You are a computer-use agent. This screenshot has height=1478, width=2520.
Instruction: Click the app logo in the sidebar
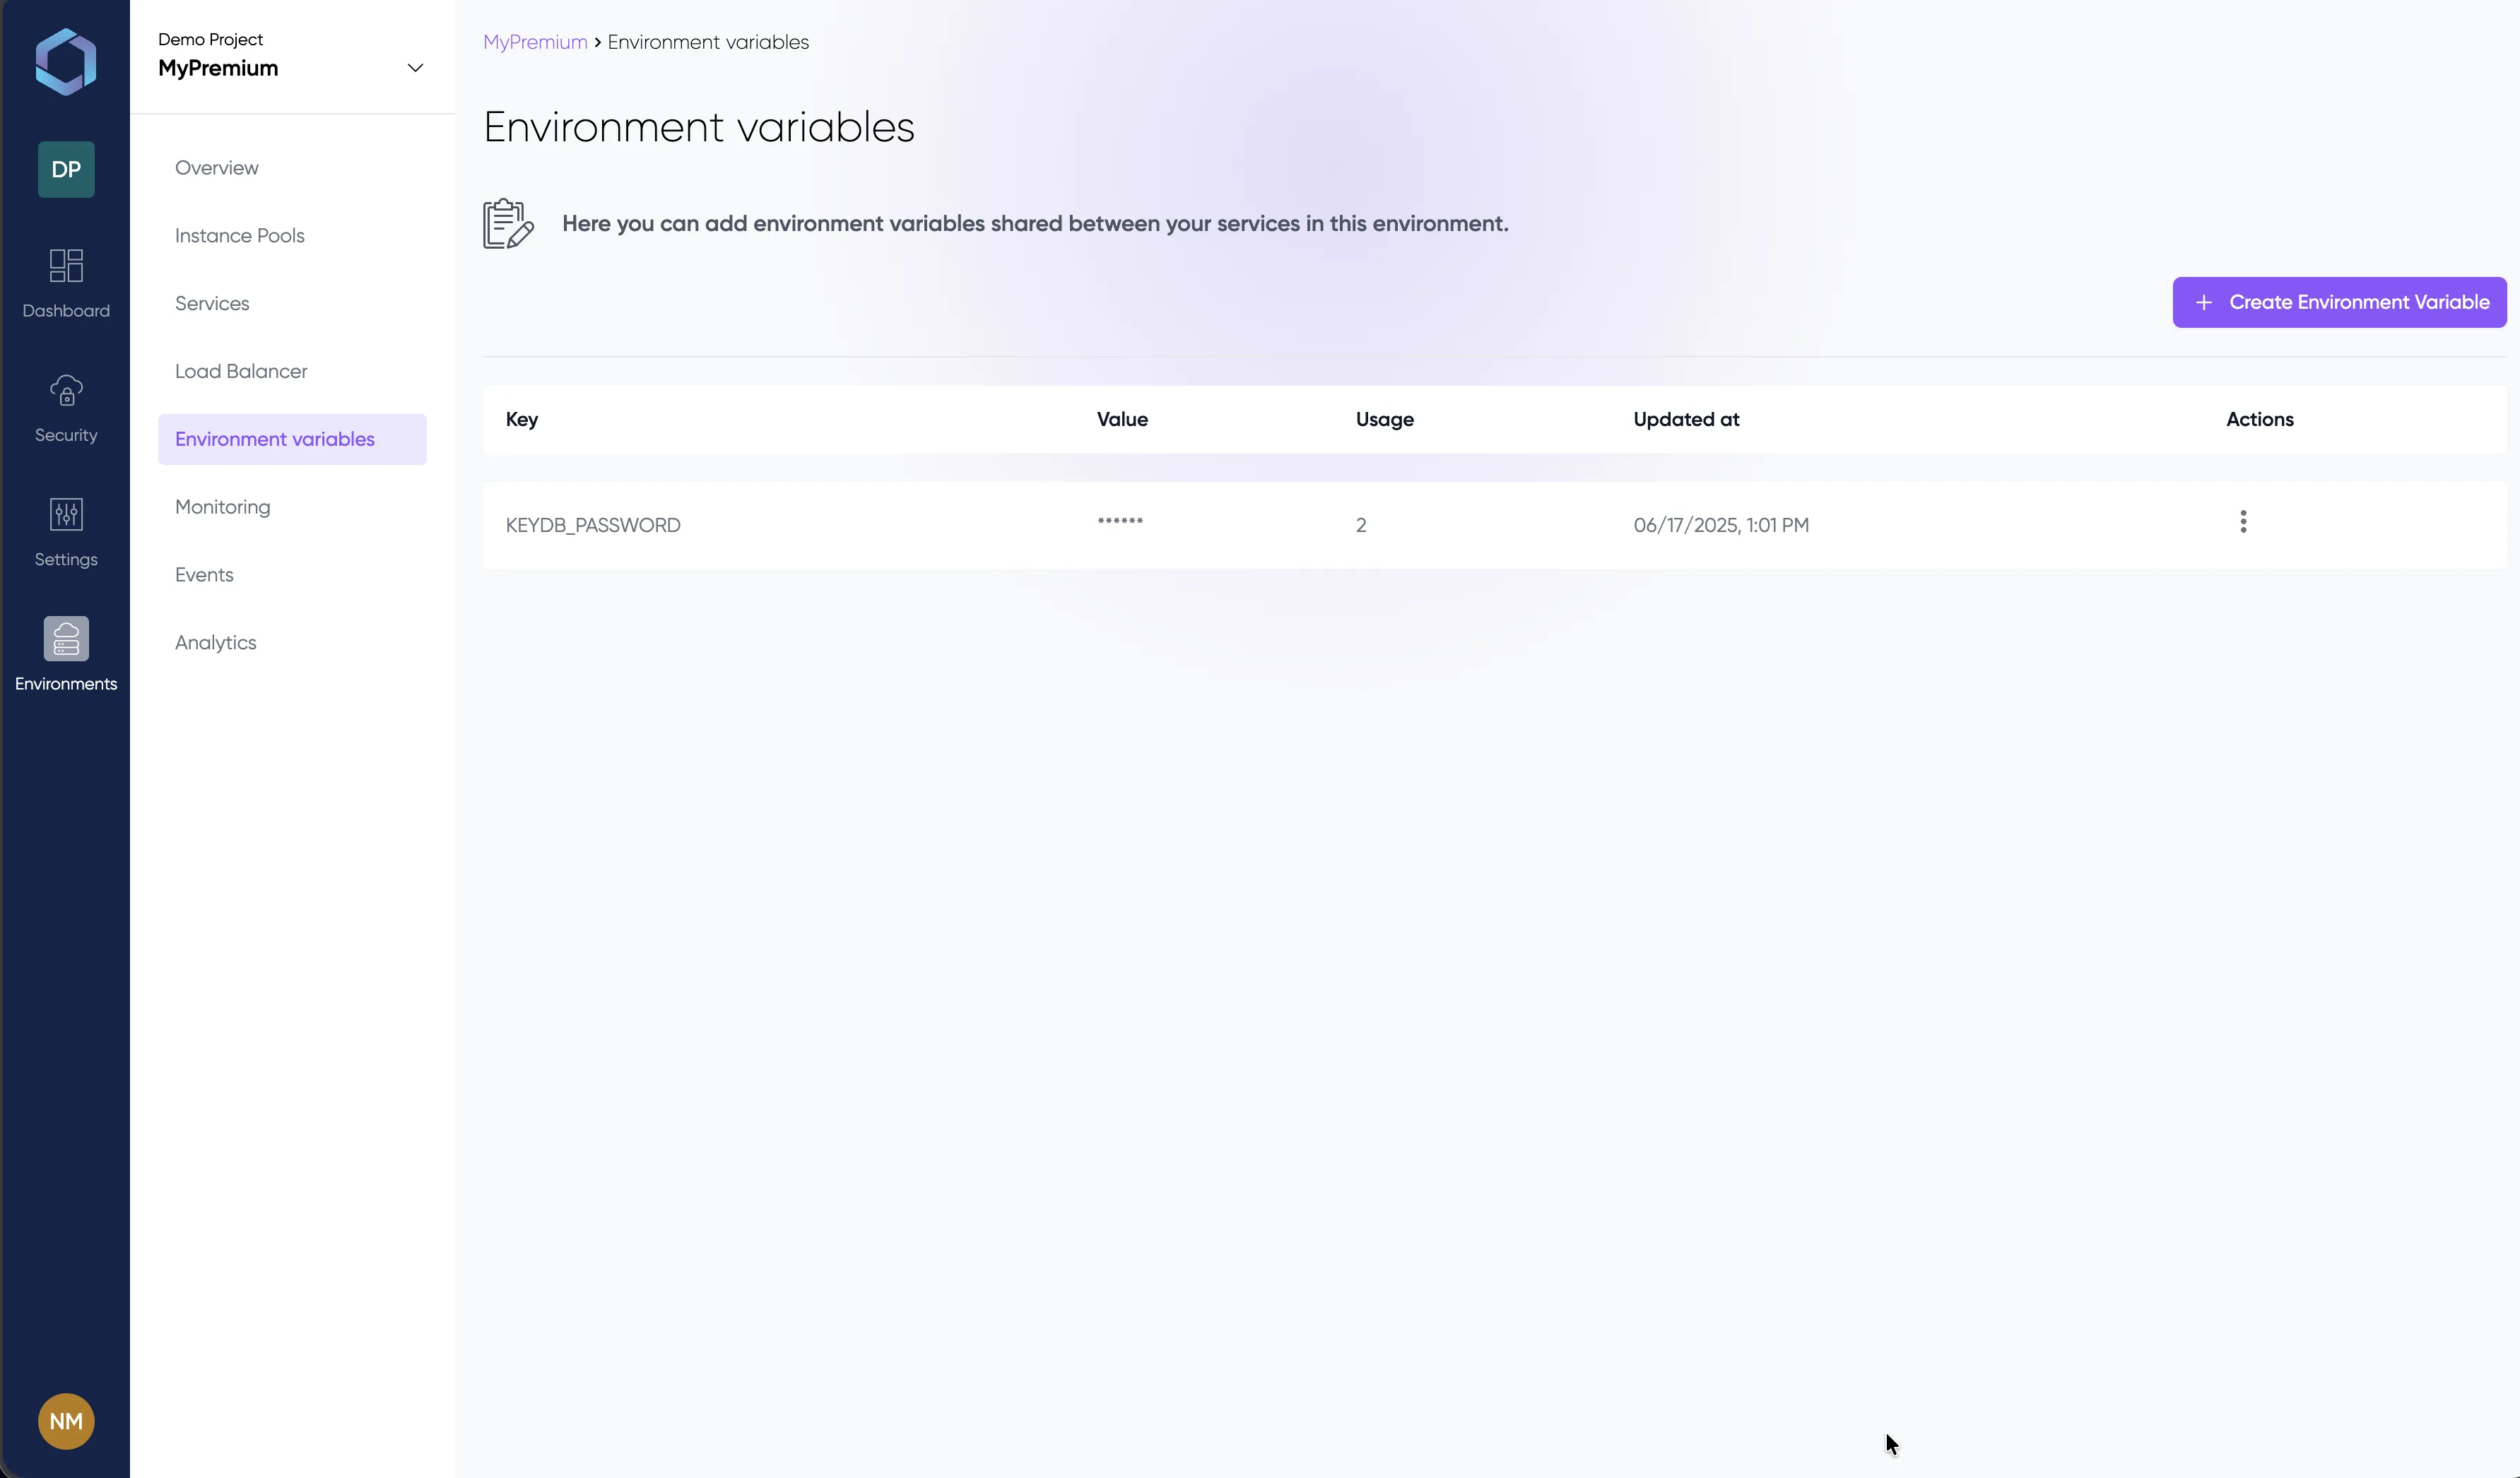pos(65,61)
